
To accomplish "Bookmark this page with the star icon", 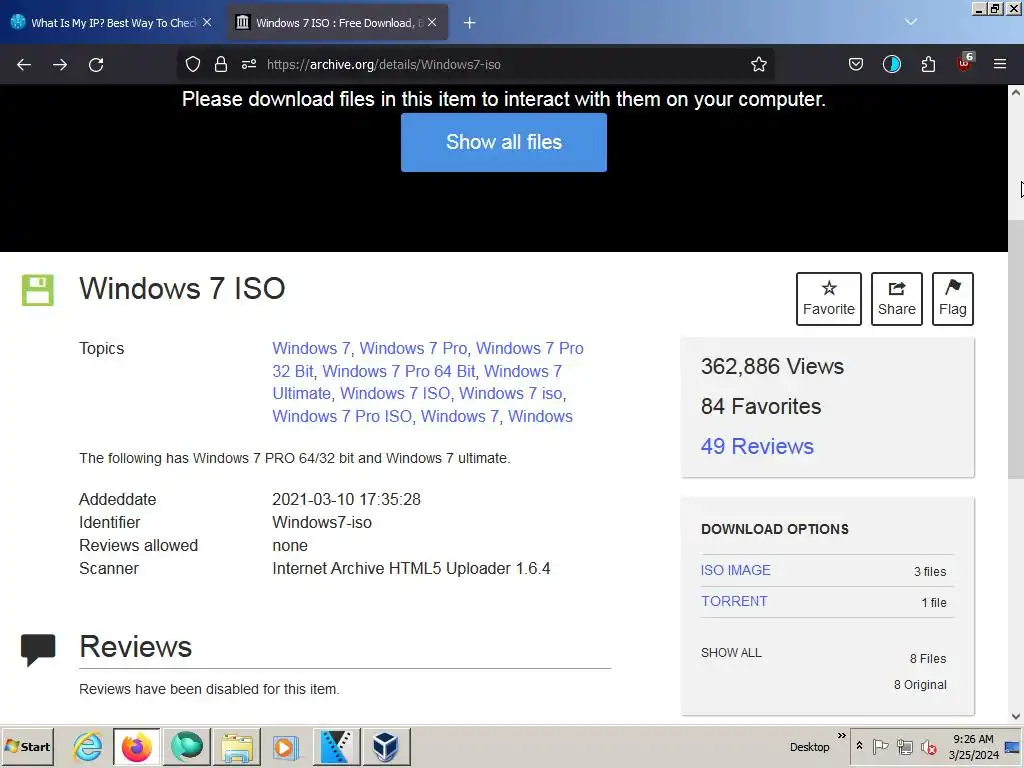I will (758, 64).
